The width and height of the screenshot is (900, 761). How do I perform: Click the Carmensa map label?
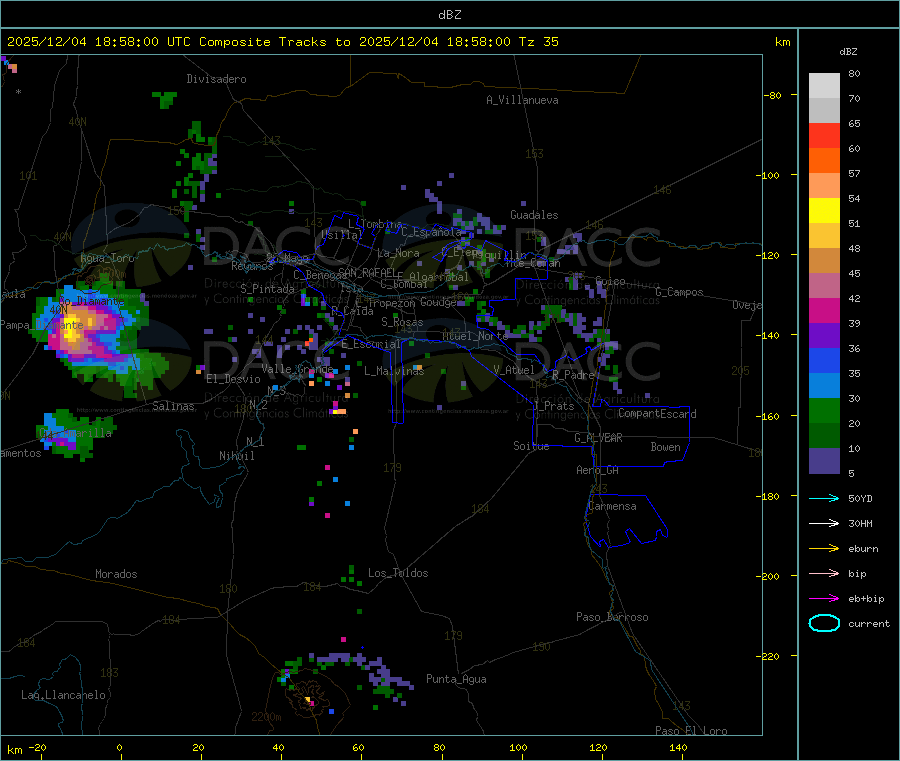[x=612, y=506]
